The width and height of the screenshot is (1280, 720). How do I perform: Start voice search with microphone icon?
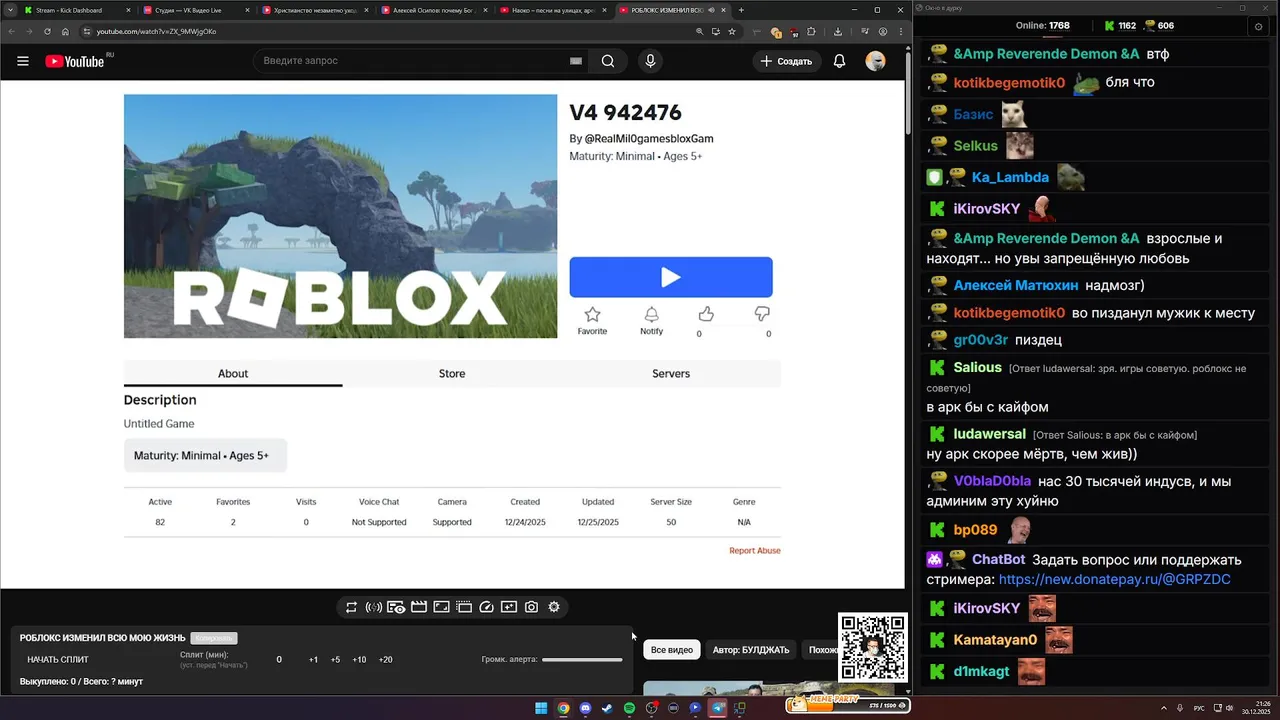[x=650, y=61]
